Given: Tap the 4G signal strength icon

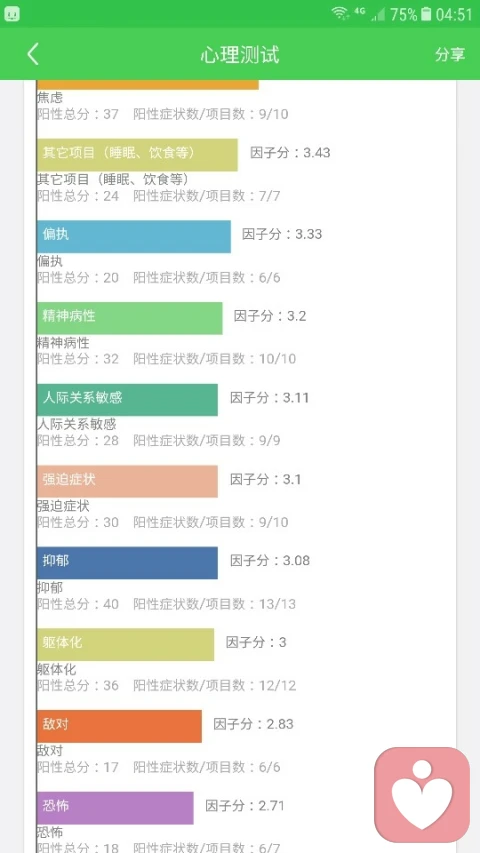Looking at the screenshot, I should click(372, 14).
